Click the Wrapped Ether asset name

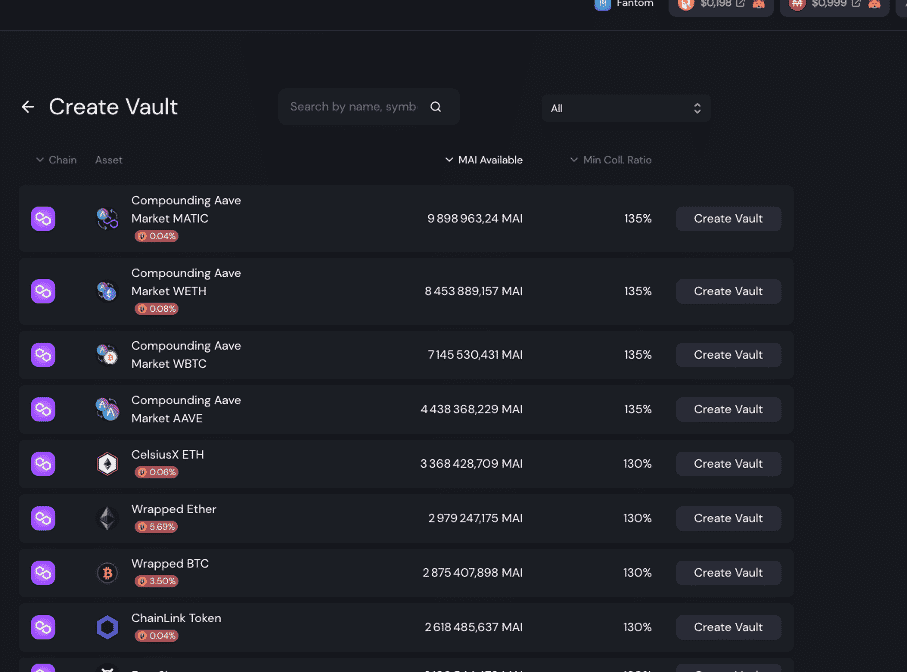[x=174, y=509]
